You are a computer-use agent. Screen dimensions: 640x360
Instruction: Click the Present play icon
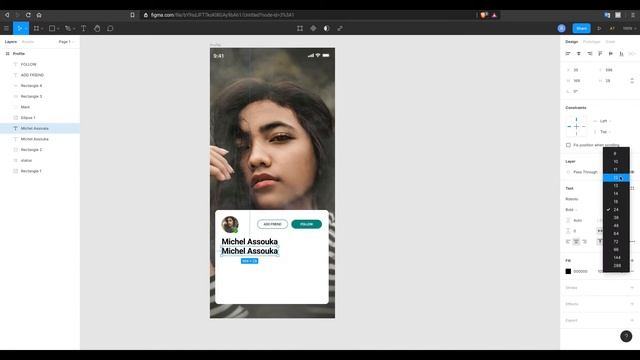pyautogui.click(x=599, y=28)
